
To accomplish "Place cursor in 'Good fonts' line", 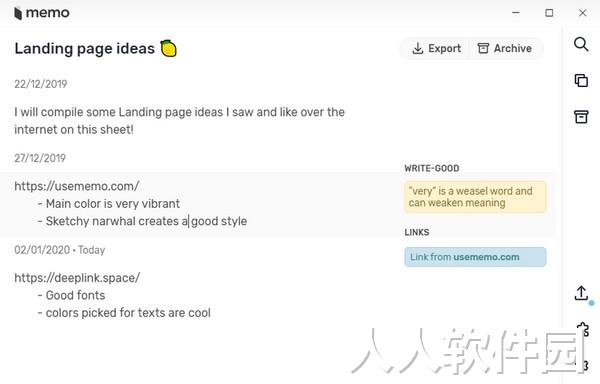I will (x=75, y=295).
